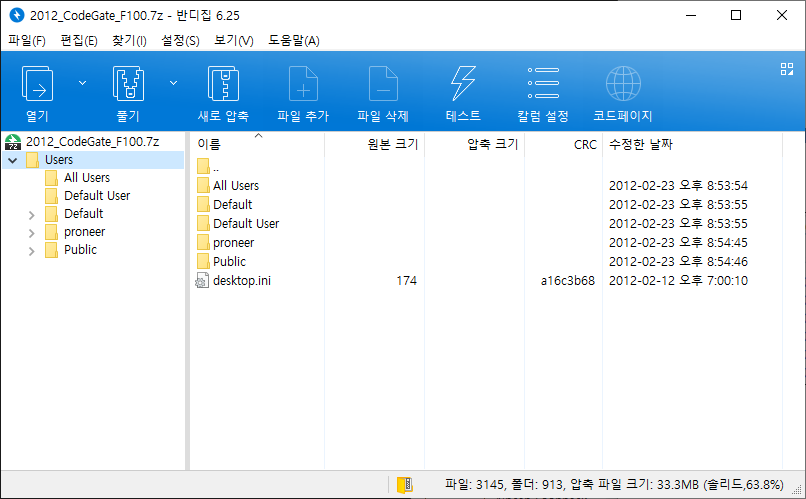Click the archive security icon in the status bar

(405, 485)
